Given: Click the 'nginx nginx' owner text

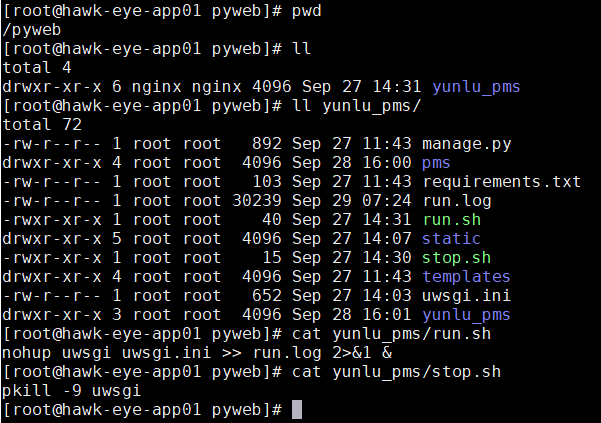Looking at the screenshot, I should pos(186,87).
